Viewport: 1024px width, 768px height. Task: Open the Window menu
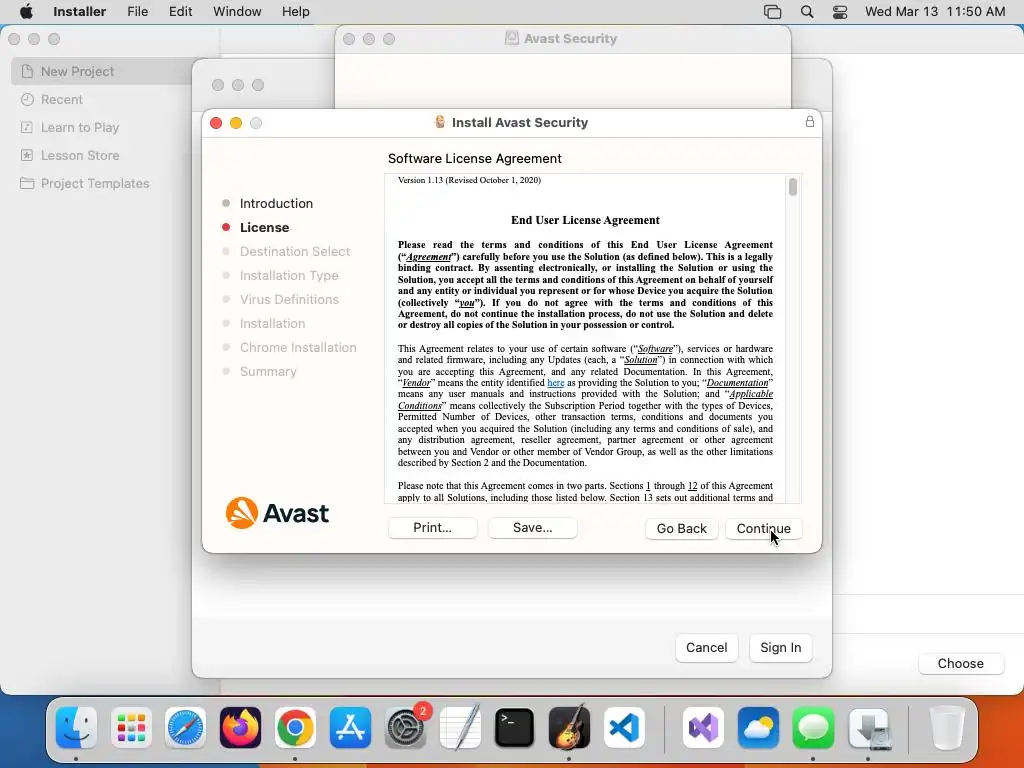[237, 12]
